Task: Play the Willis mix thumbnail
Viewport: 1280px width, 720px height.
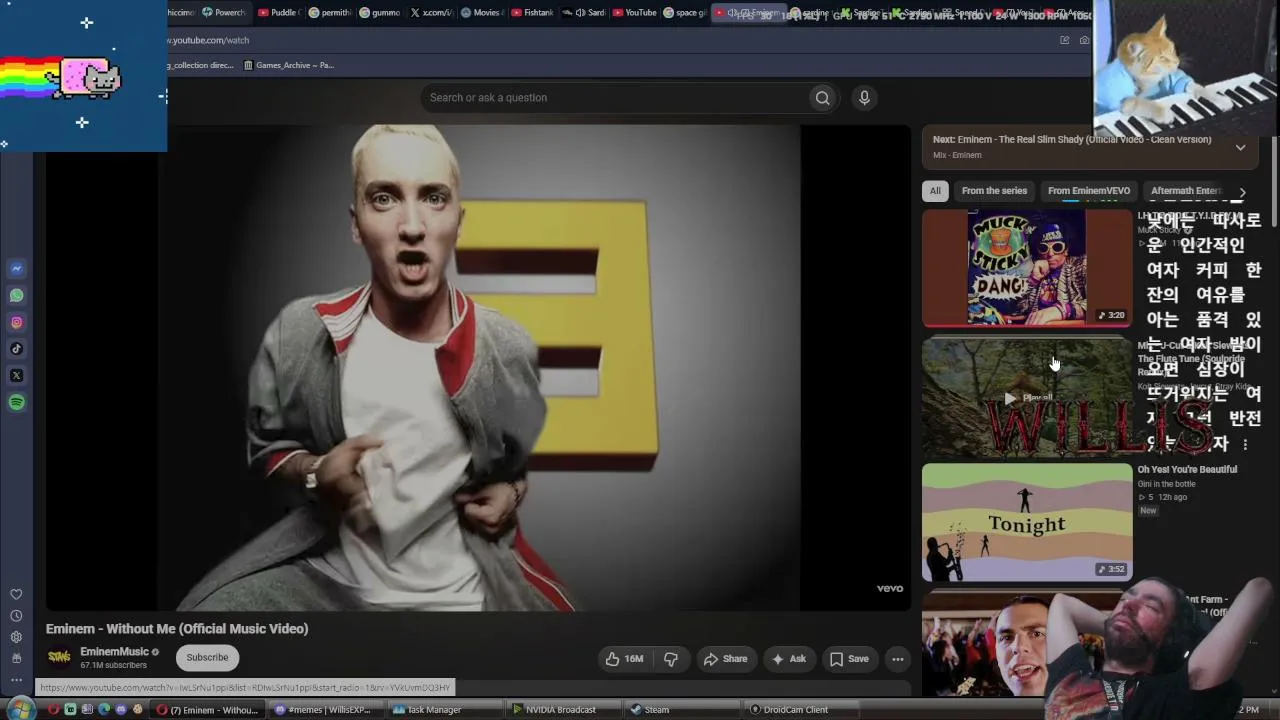Action: (x=1027, y=397)
